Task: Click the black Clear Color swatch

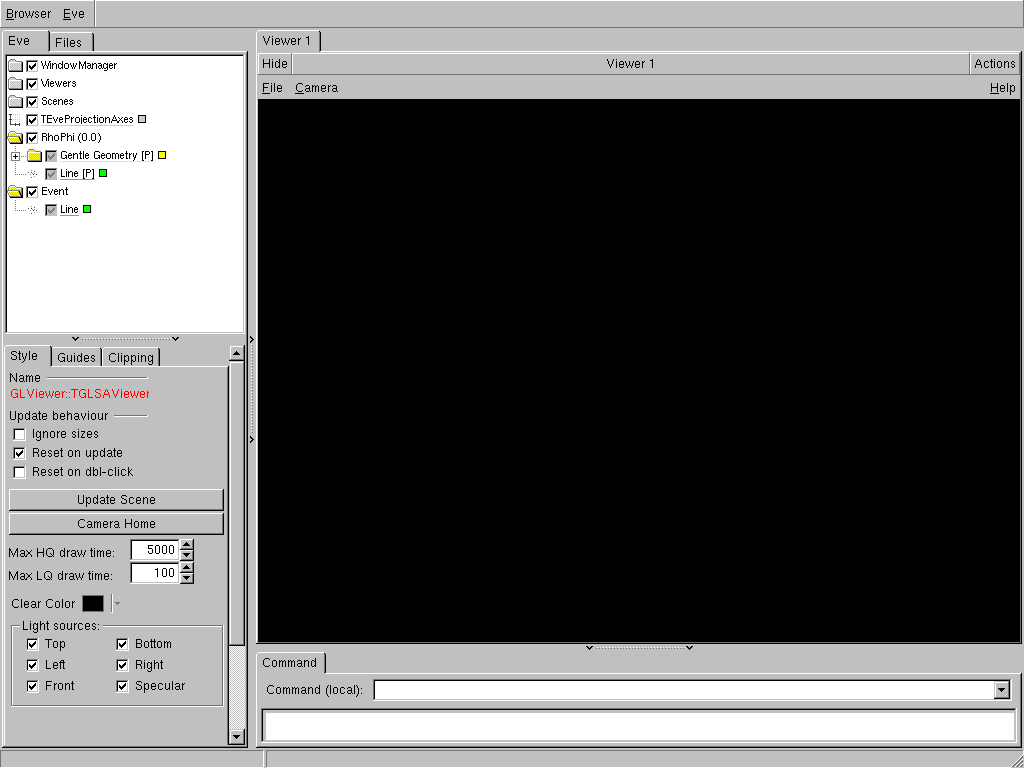Action: [93, 604]
